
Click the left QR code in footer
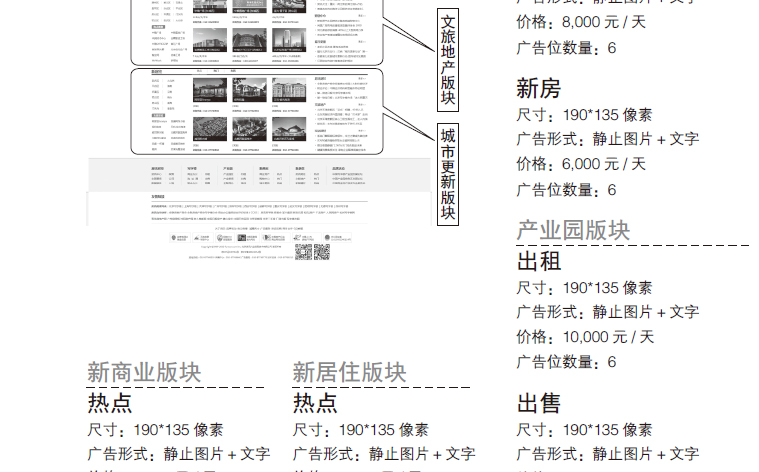click(x=302, y=252)
